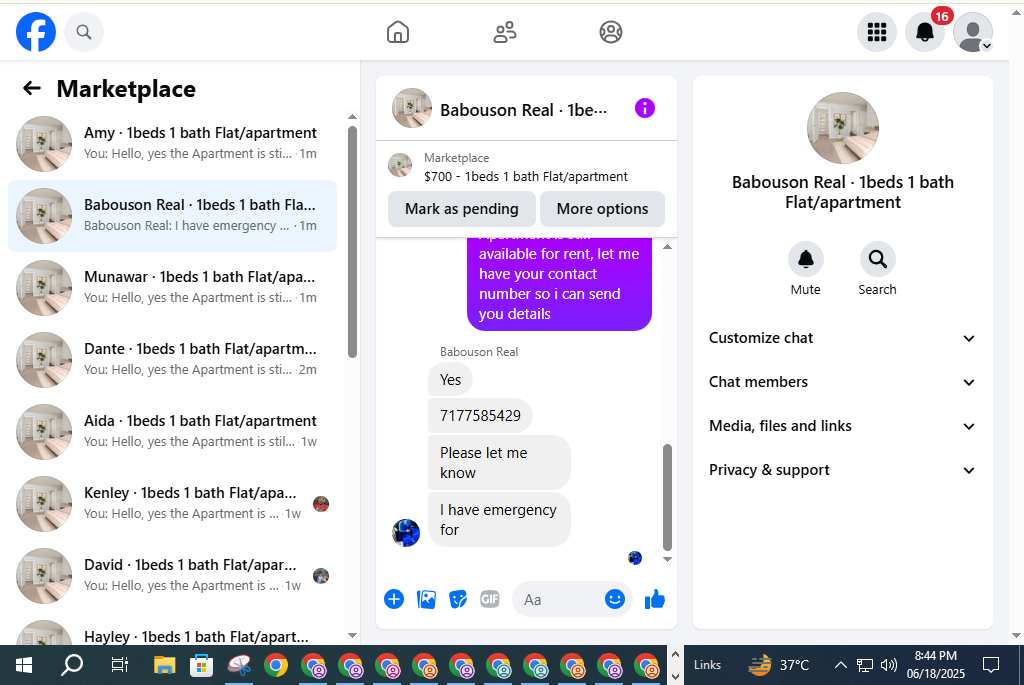This screenshot has width=1024, height=685.
Task: Open the Groups icon in top bar
Action: (x=611, y=32)
